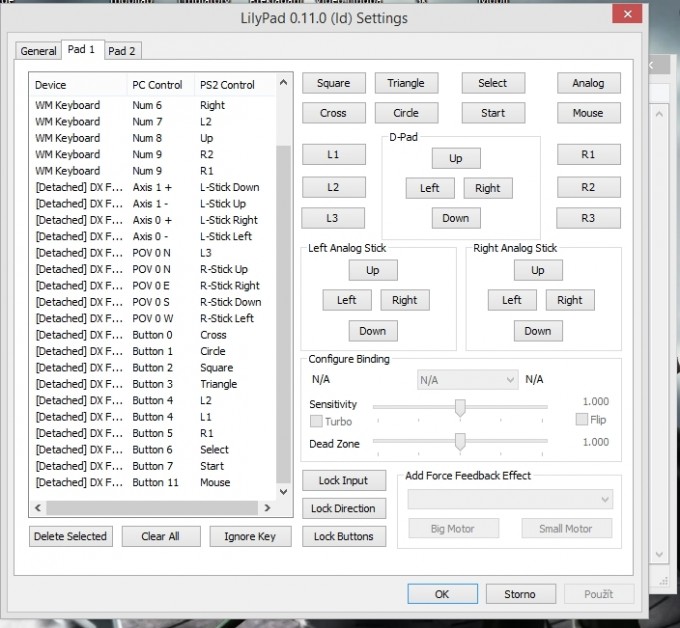Image resolution: width=680 pixels, height=628 pixels.
Task: Click horizontal scrollbar left arrow
Action: pos(38,507)
